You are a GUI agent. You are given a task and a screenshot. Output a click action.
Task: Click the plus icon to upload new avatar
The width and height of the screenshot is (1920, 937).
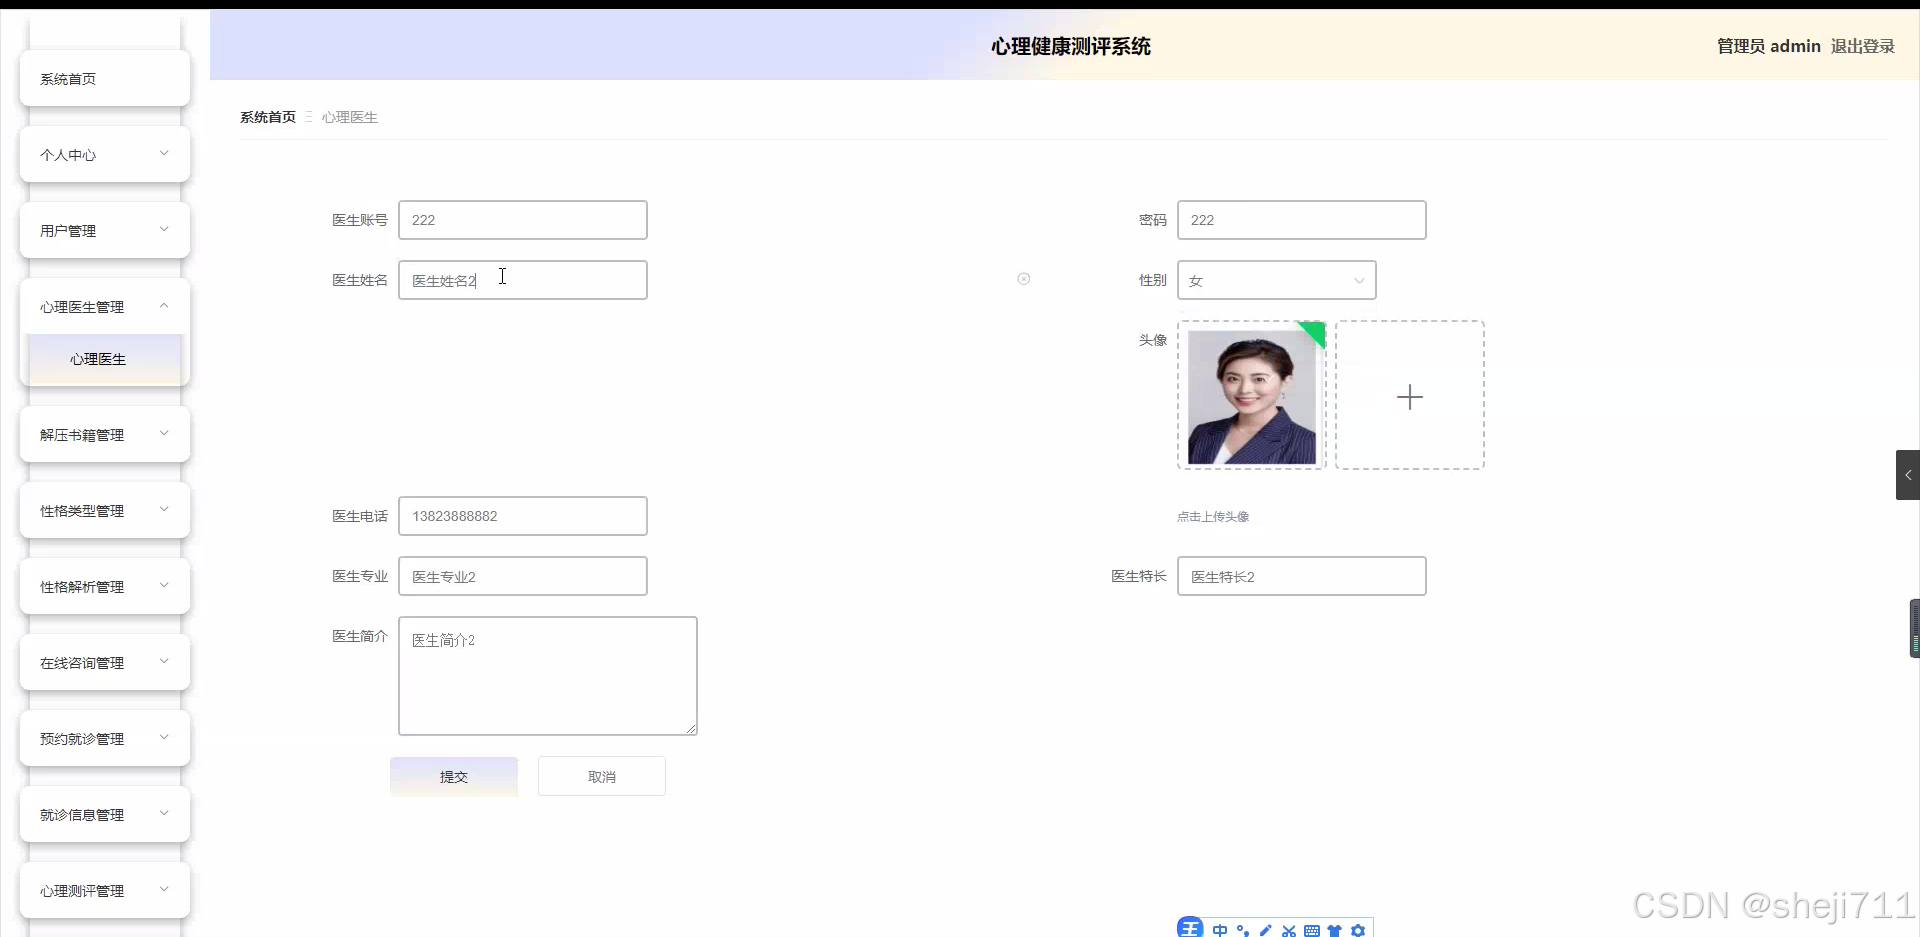click(x=1409, y=396)
